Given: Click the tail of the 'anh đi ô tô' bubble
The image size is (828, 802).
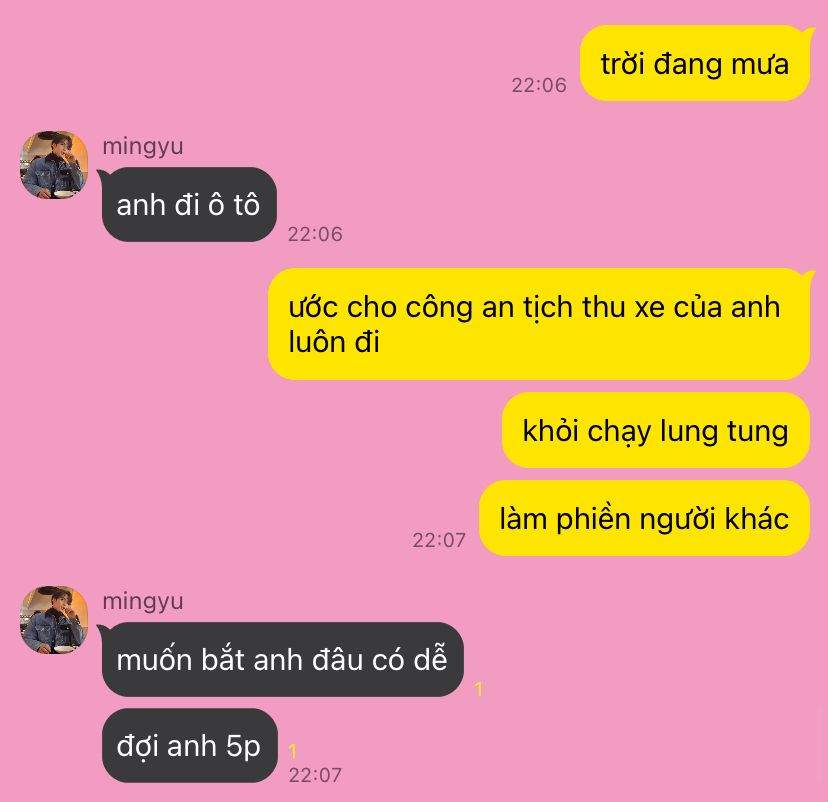Looking at the screenshot, I should pos(103,175).
